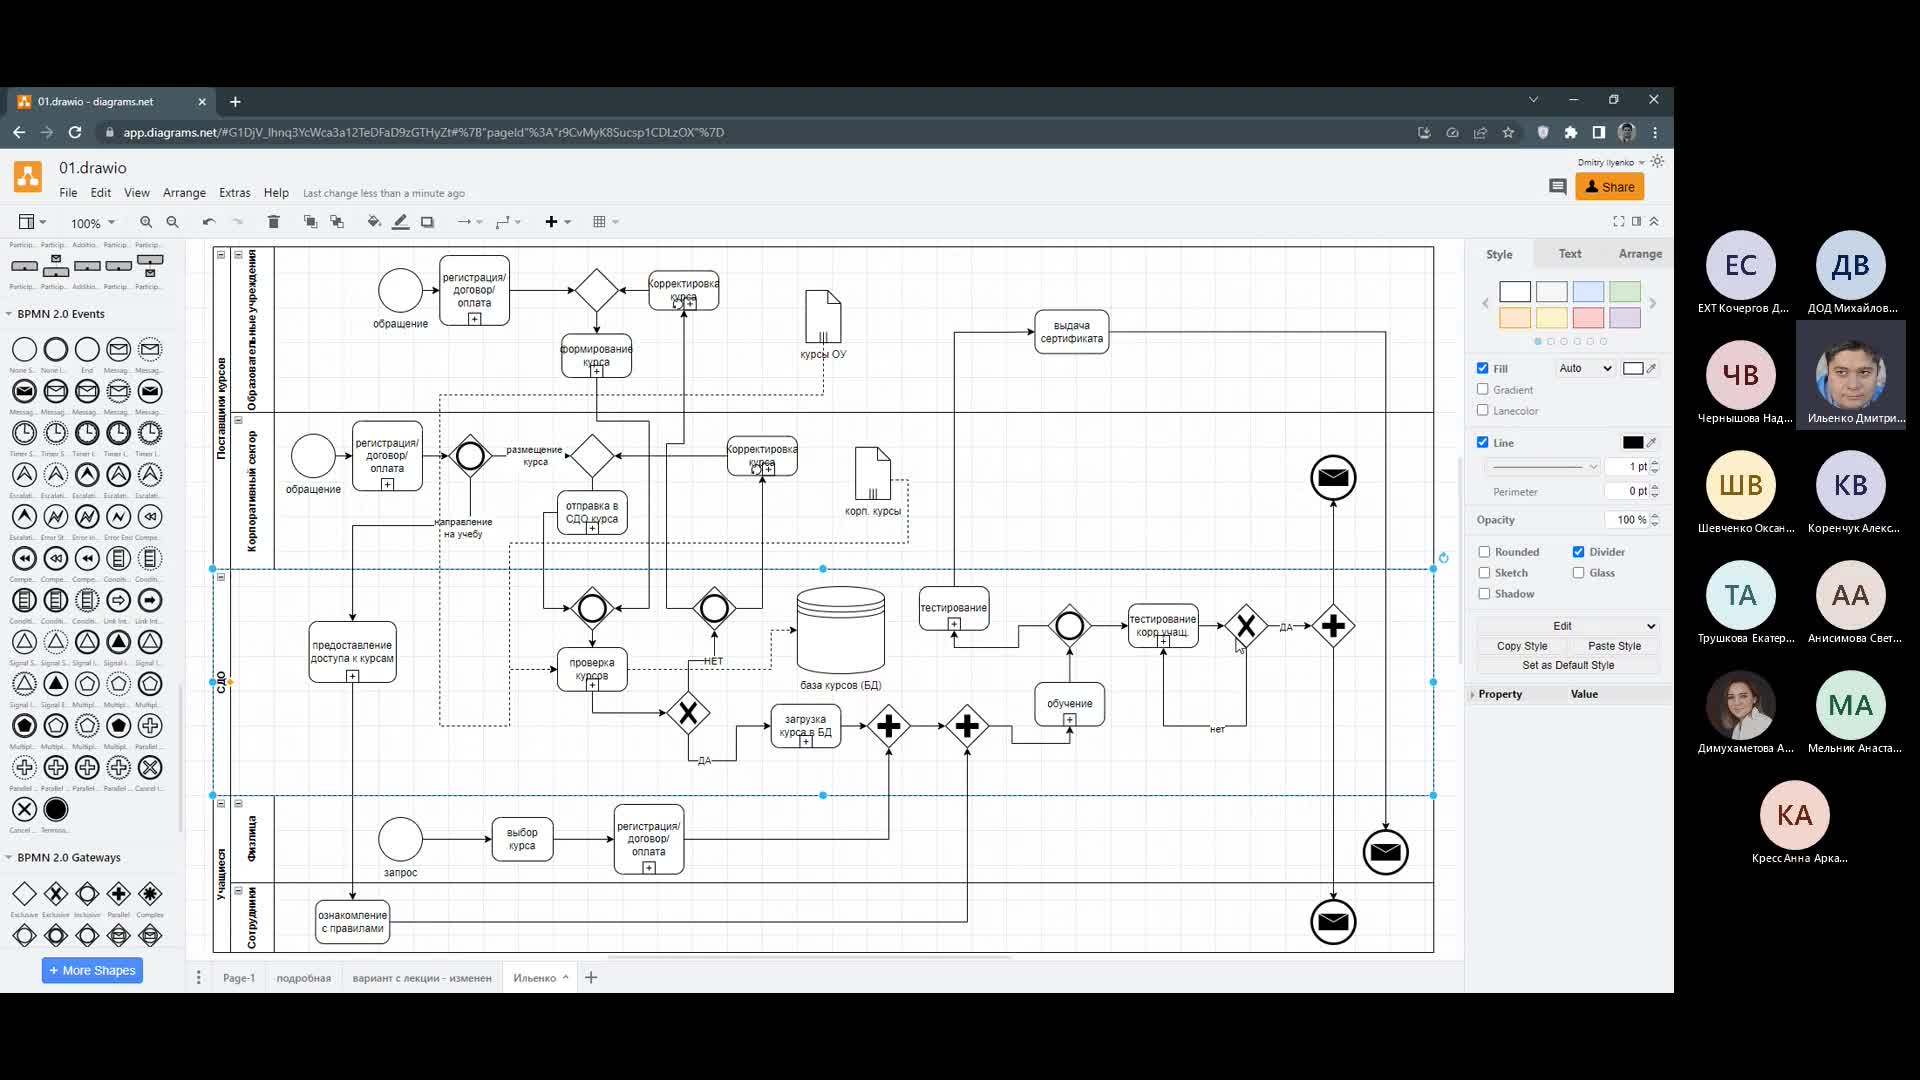The width and height of the screenshot is (1920, 1080).
Task: Bookmark this page with star icon
Action: pyautogui.click(x=1508, y=132)
